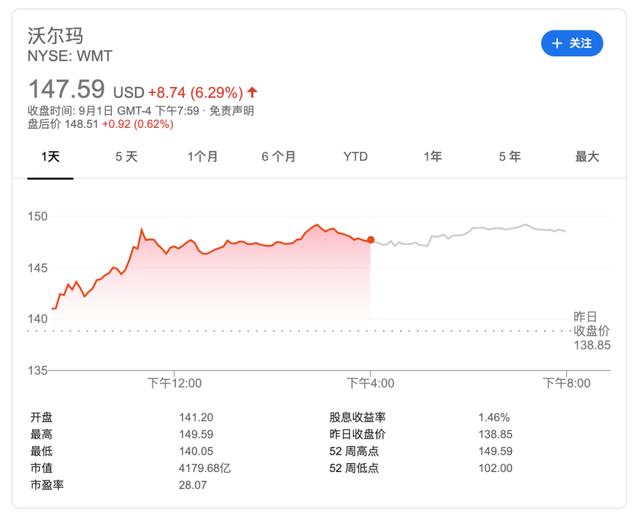Show the 最大 full history tab
640x517 pixels.
tap(587, 157)
